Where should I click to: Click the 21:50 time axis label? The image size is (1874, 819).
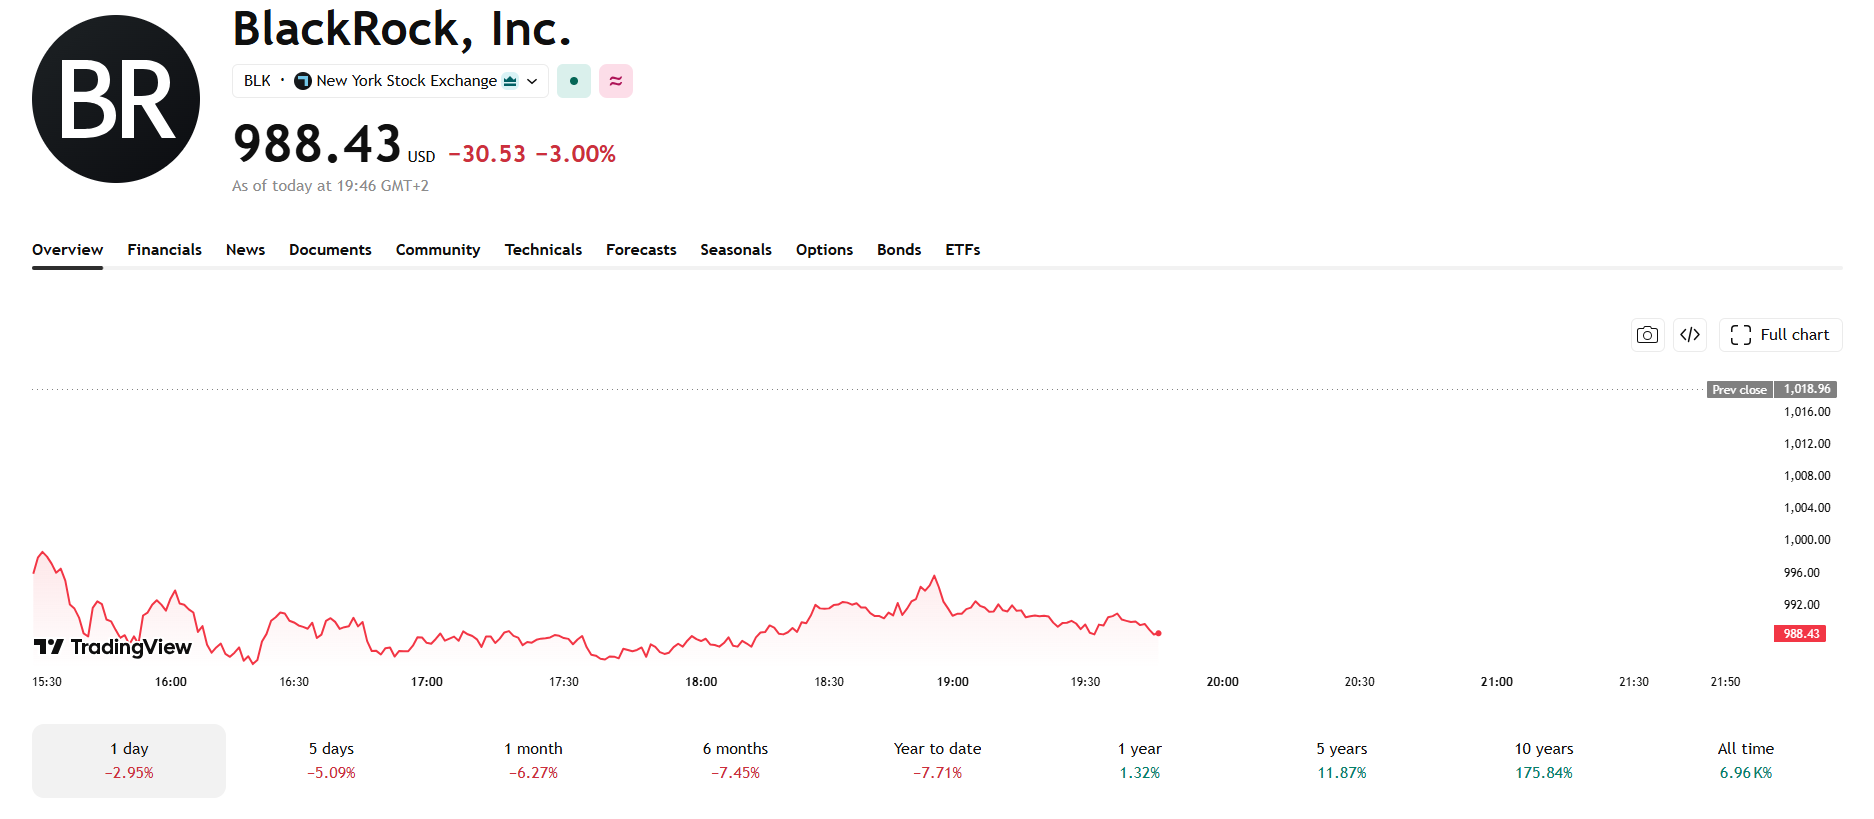[x=1725, y=682]
